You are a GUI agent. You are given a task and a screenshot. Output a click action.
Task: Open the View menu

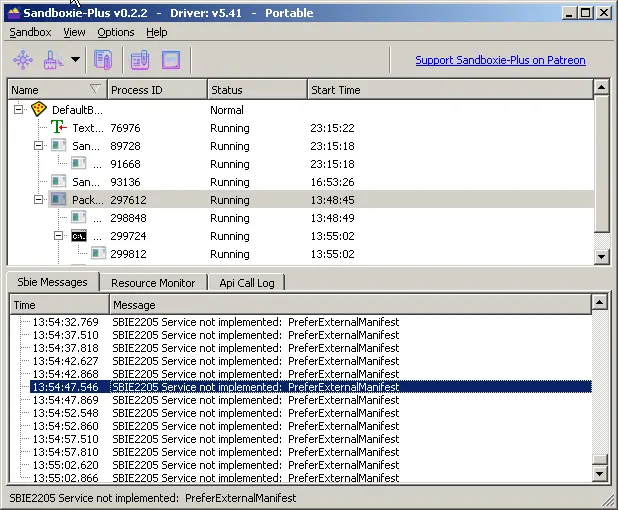coord(74,32)
